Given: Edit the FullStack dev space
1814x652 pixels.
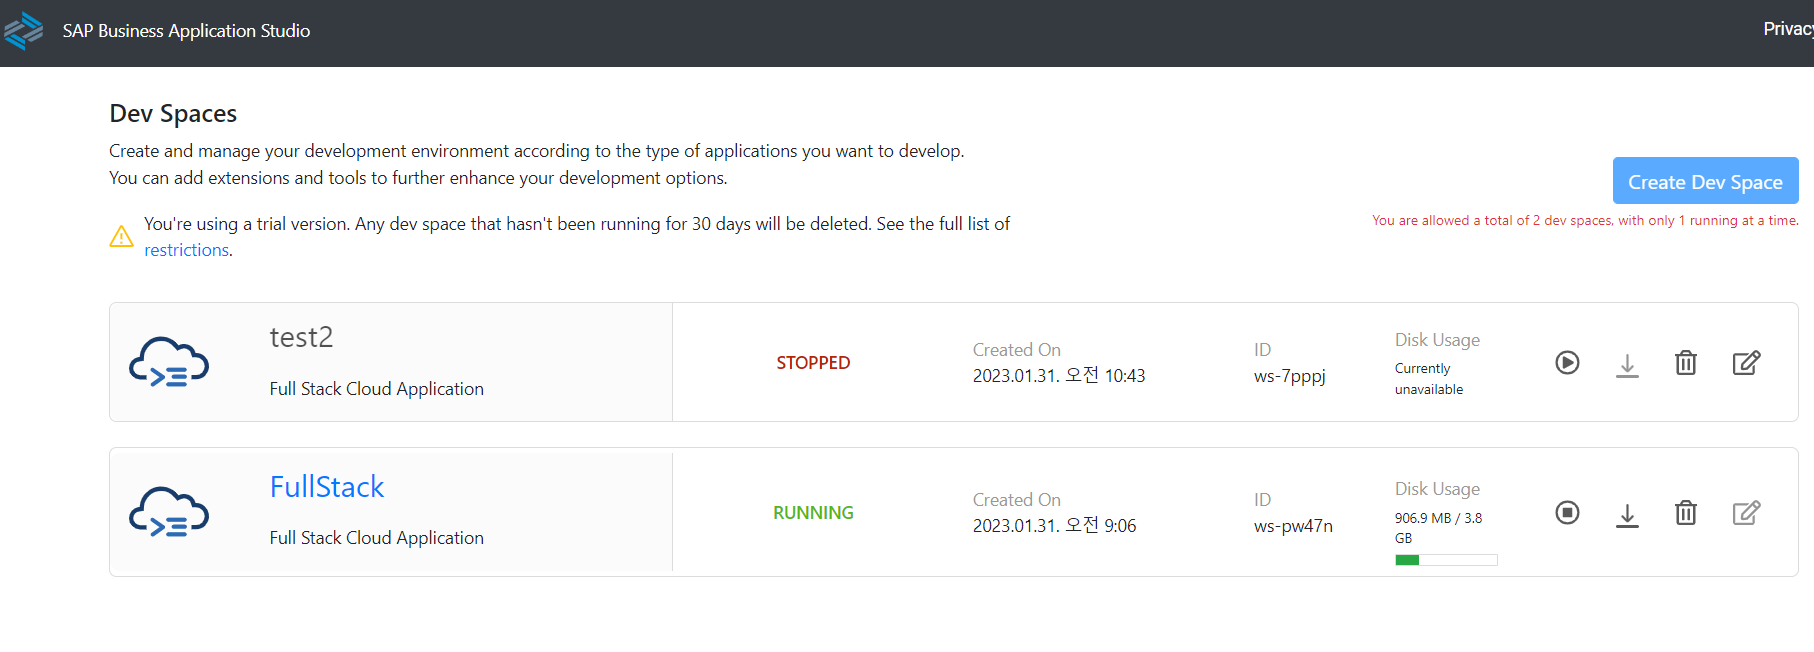Looking at the screenshot, I should point(1746,513).
